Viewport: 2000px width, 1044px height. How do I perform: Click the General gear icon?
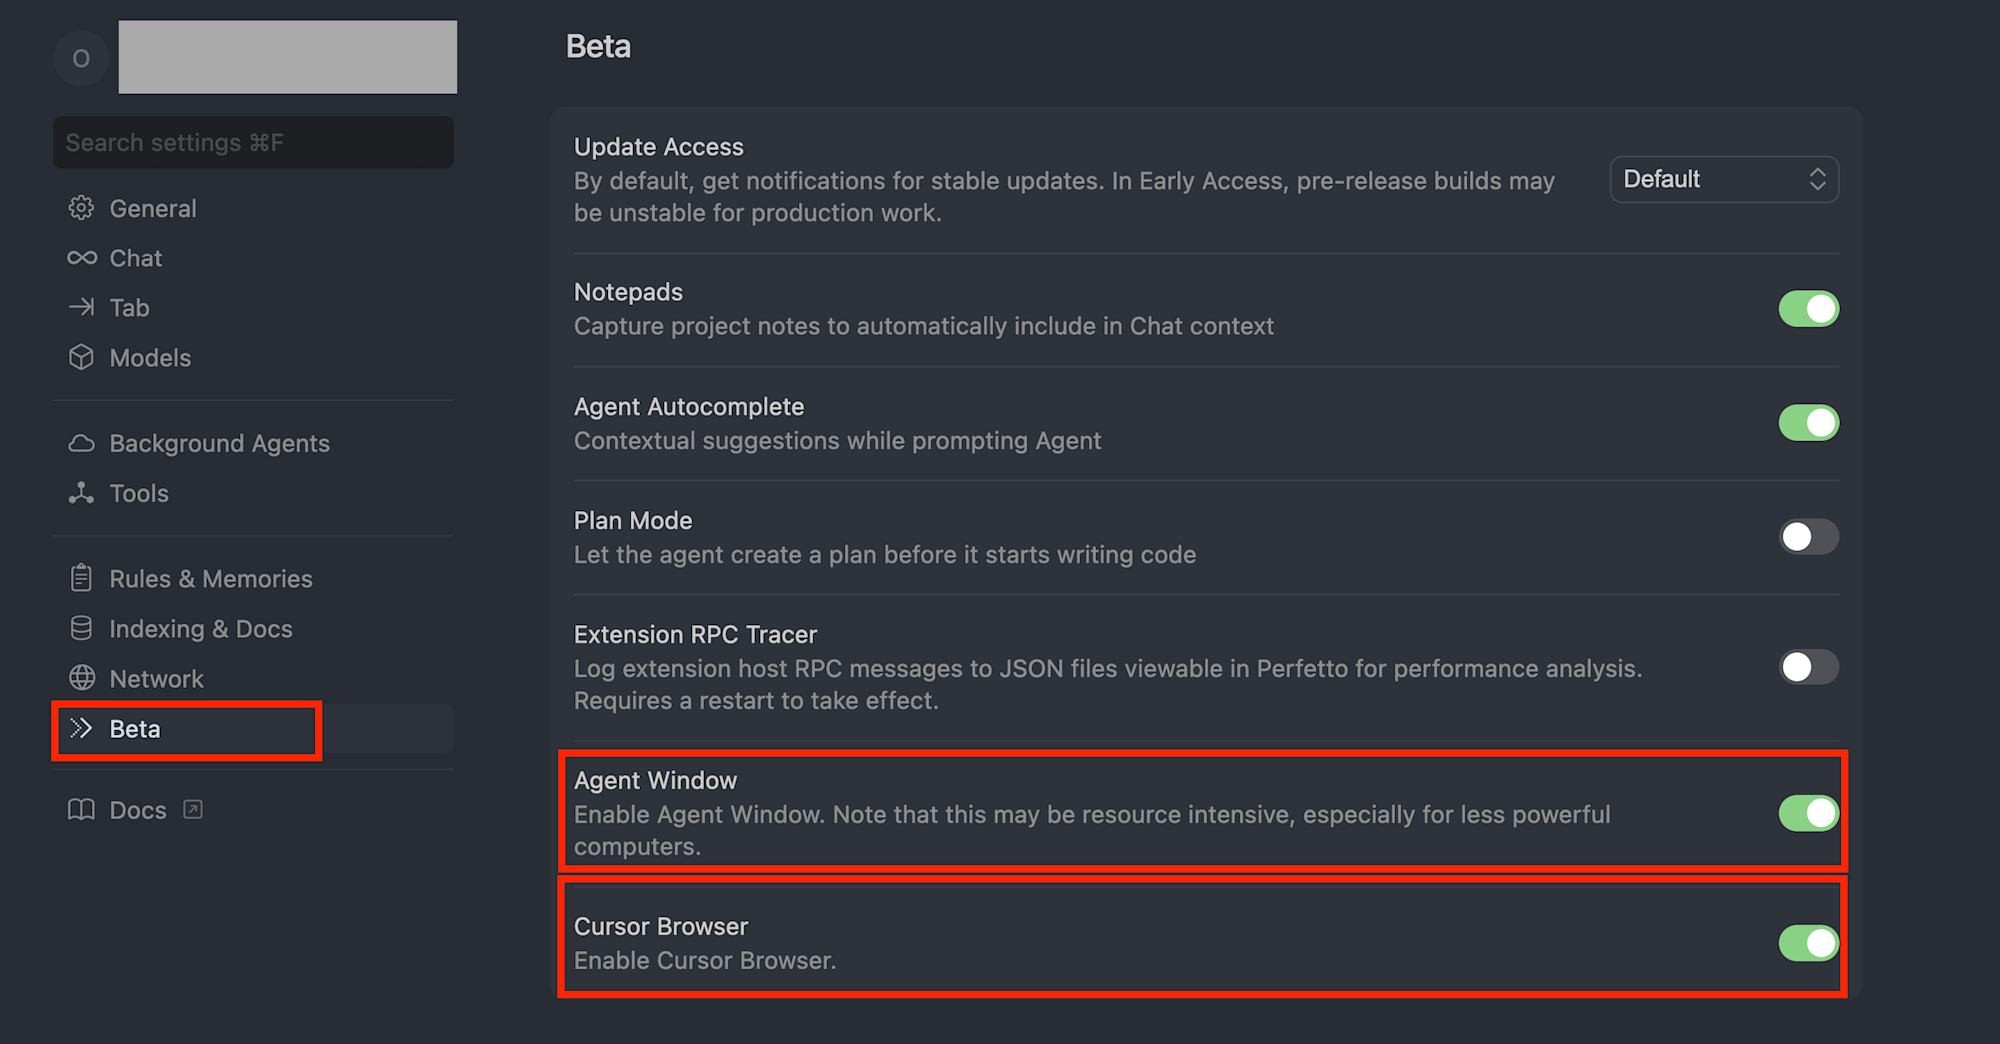(x=81, y=208)
